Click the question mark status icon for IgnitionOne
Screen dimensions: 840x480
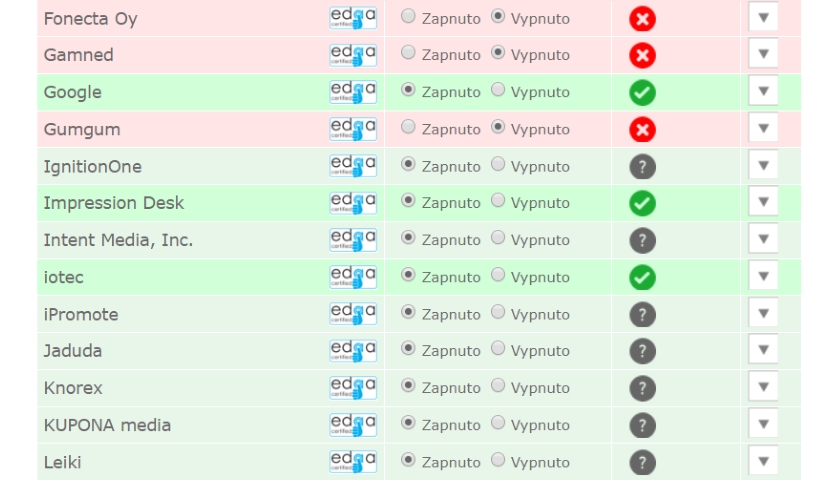(x=642, y=167)
